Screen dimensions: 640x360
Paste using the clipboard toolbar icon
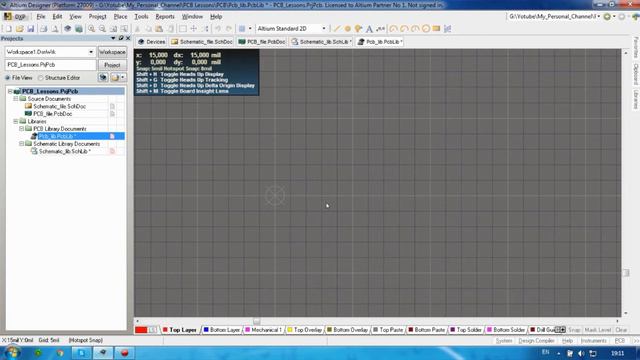tap(159, 29)
